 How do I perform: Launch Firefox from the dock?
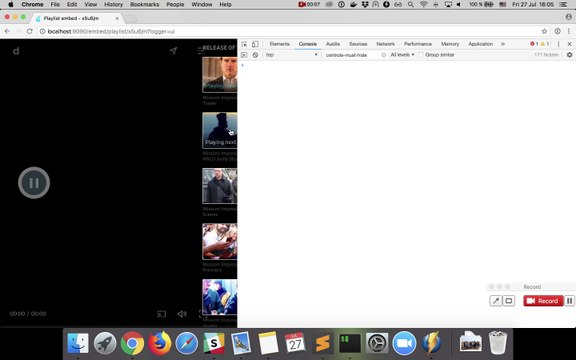pyautogui.click(x=159, y=343)
